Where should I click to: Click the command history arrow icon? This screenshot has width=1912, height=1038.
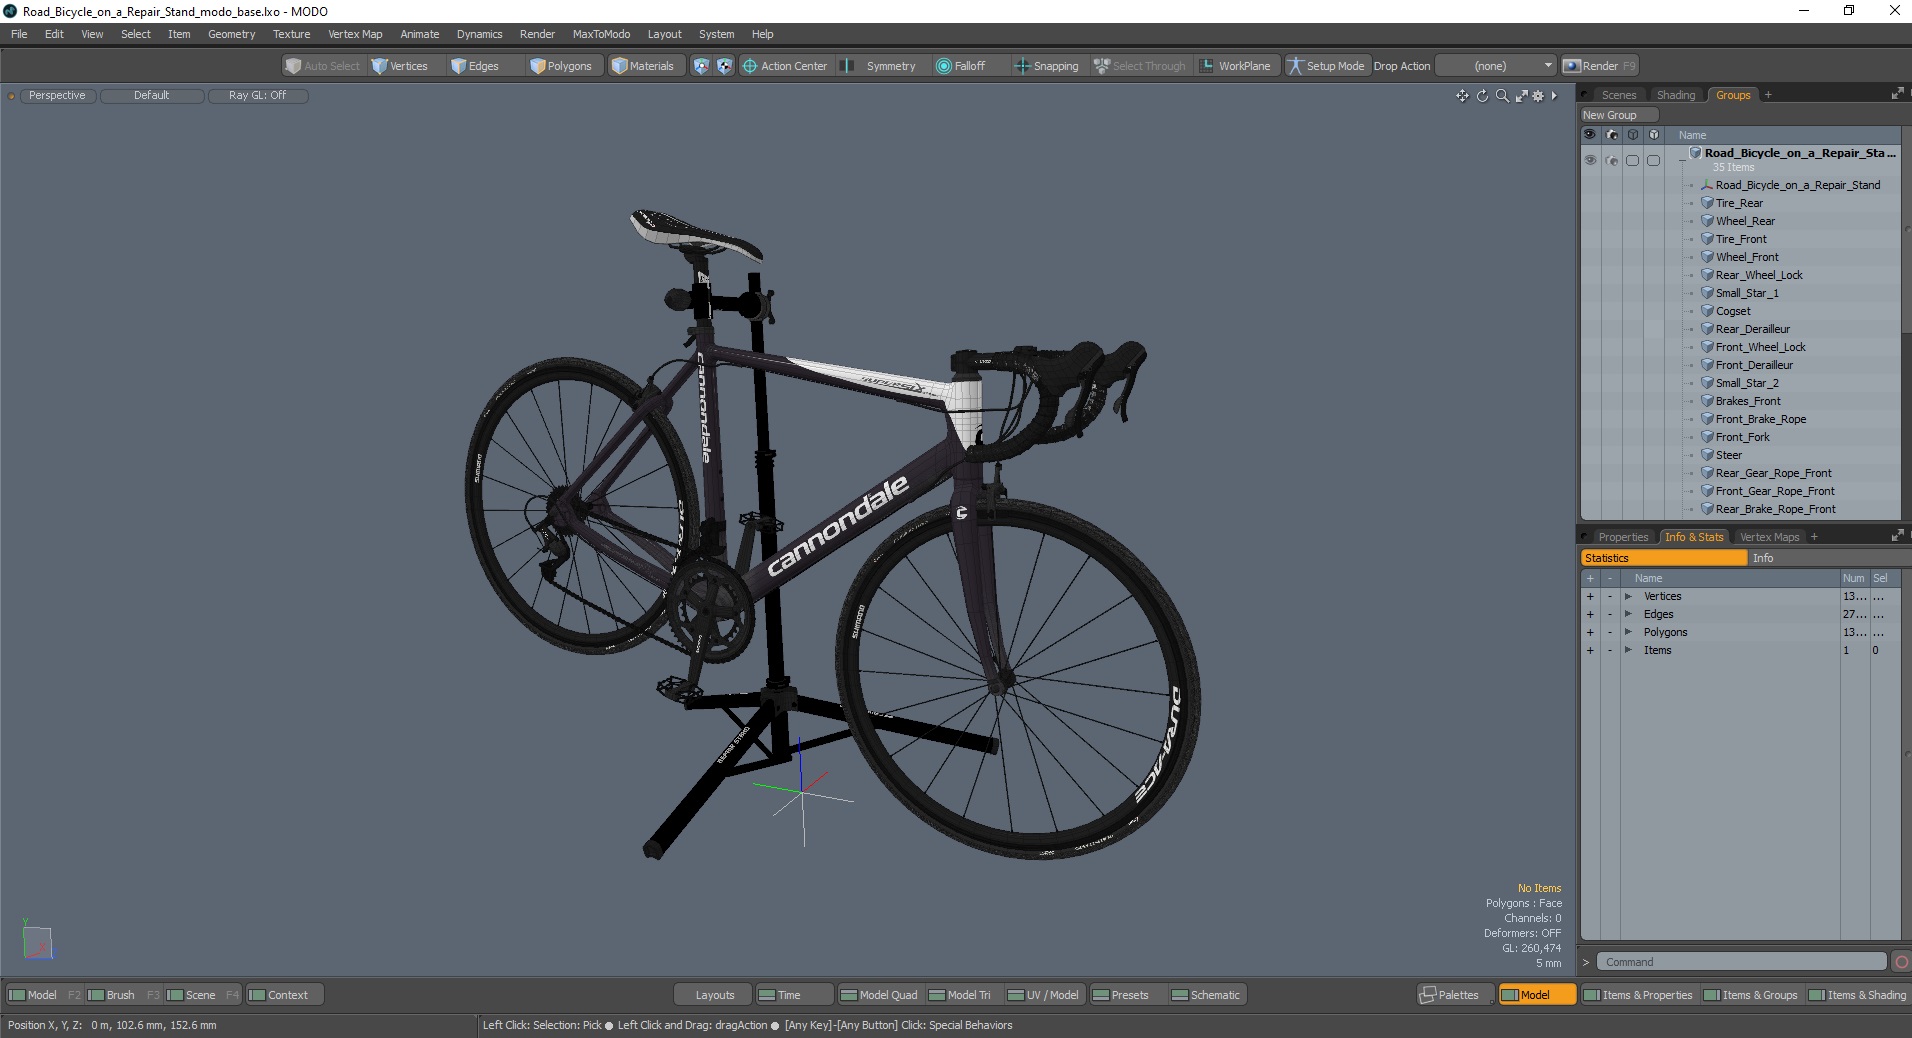pyautogui.click(x=1586, y=962)
